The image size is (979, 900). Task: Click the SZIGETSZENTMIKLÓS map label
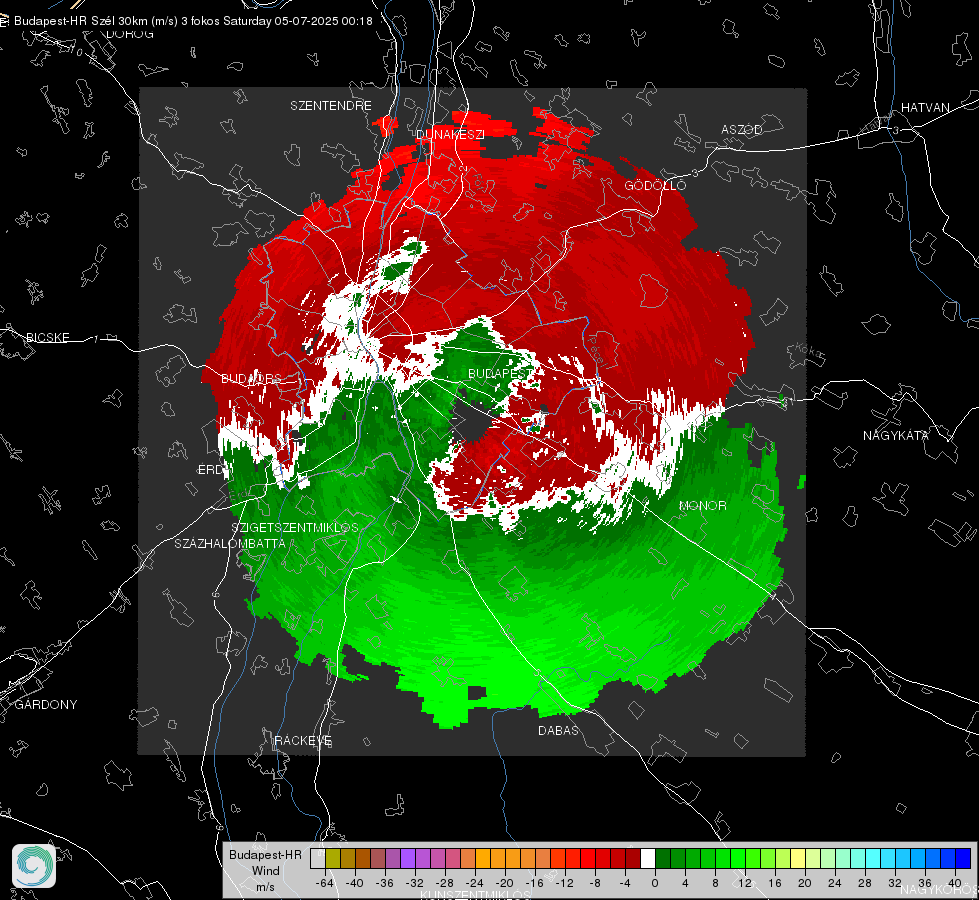point(295,527)
